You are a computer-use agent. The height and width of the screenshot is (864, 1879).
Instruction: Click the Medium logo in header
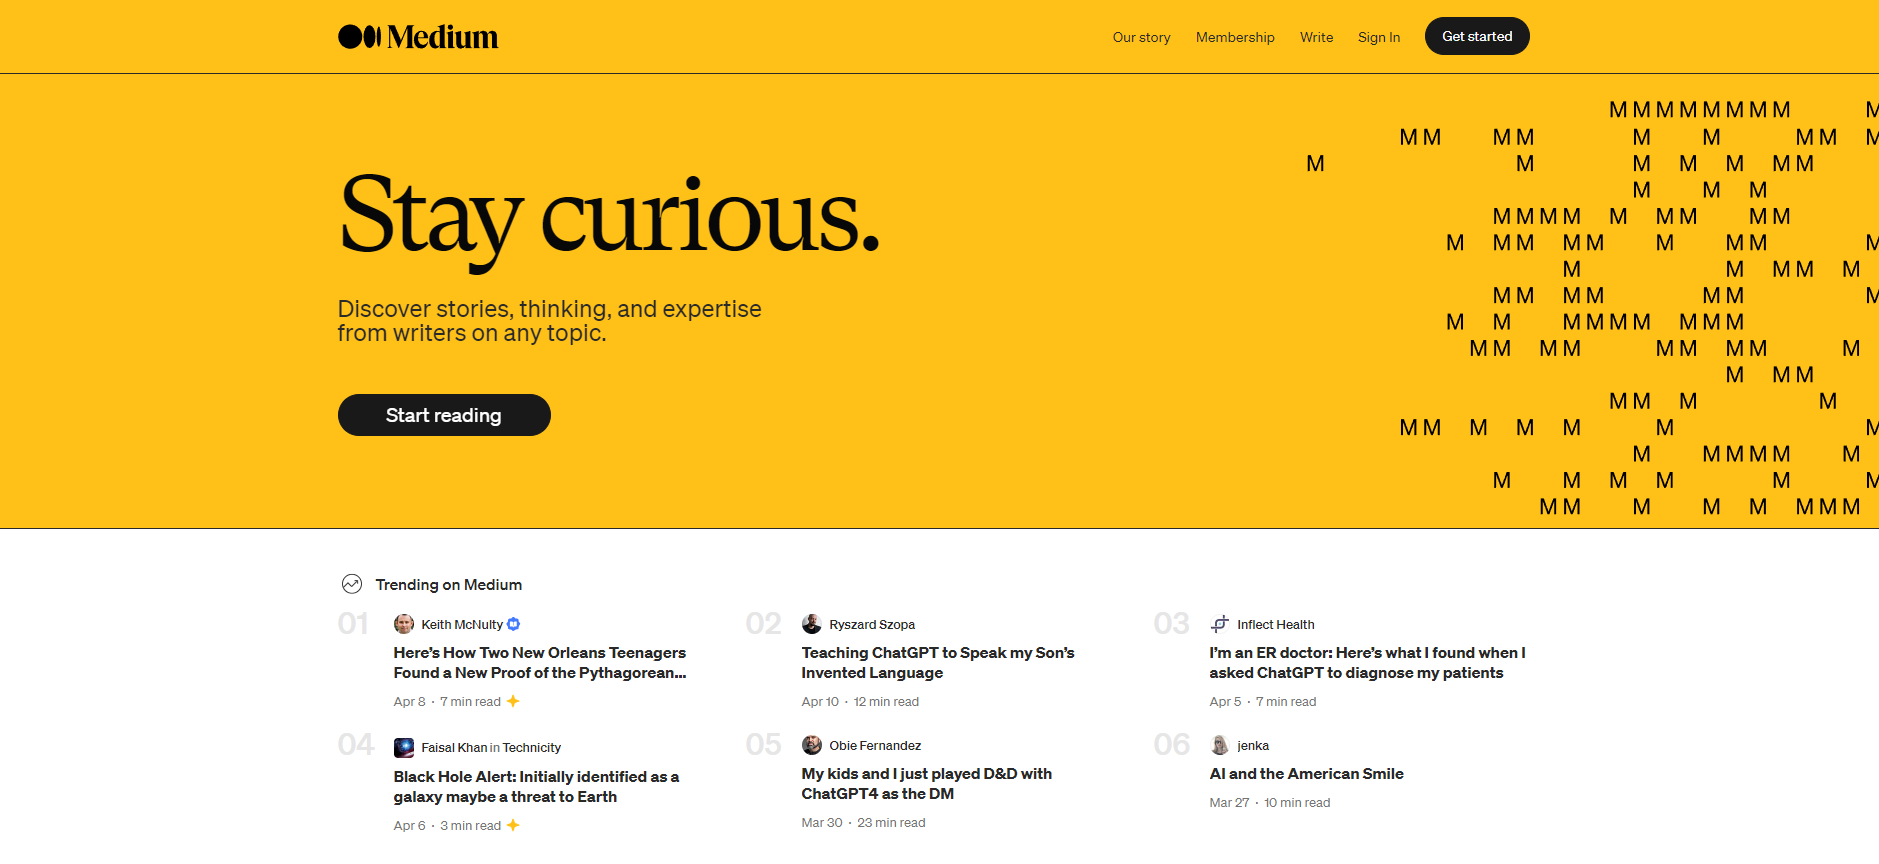click(418, 37)
